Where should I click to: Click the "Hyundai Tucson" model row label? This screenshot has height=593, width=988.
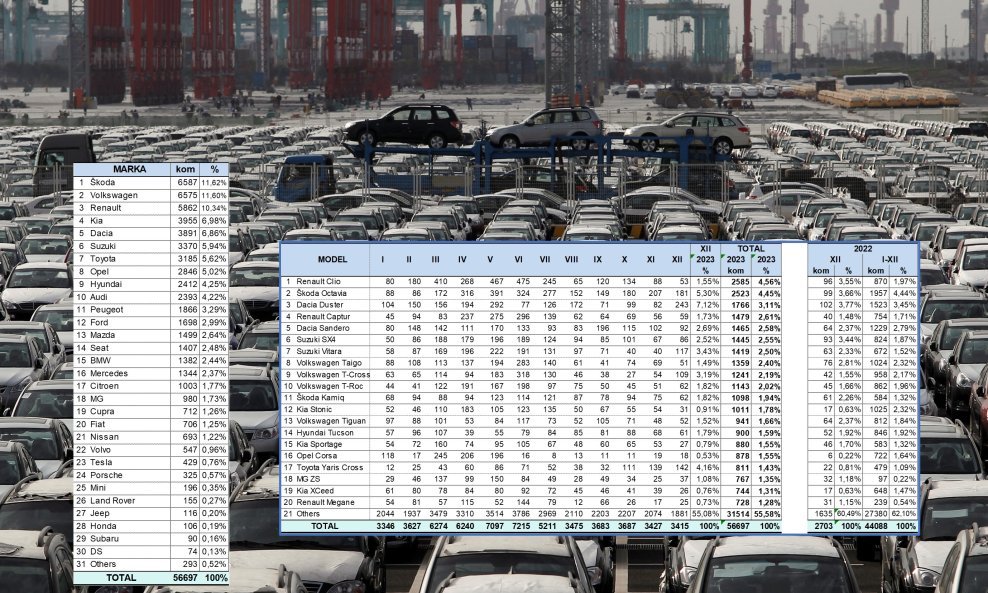pyautogui.click(x=325, y=432)
